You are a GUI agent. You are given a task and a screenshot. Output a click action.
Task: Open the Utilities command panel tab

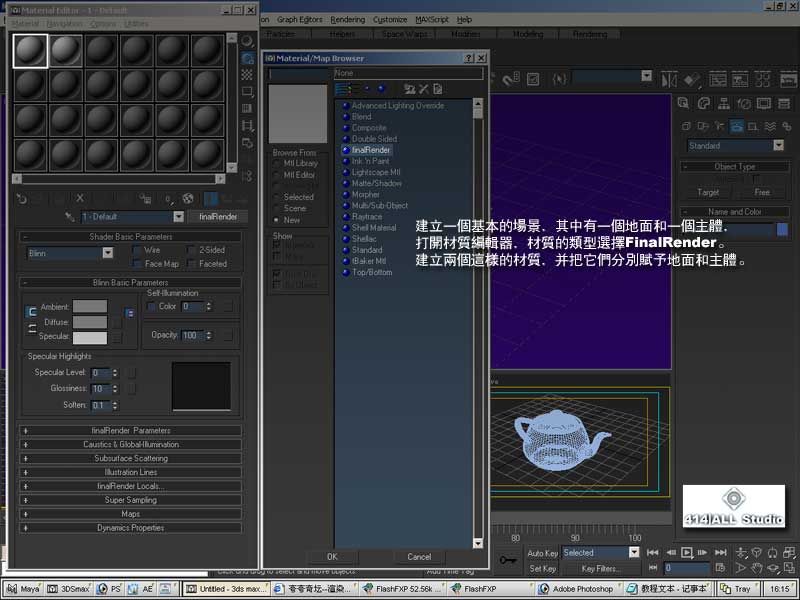pos(784,104)
